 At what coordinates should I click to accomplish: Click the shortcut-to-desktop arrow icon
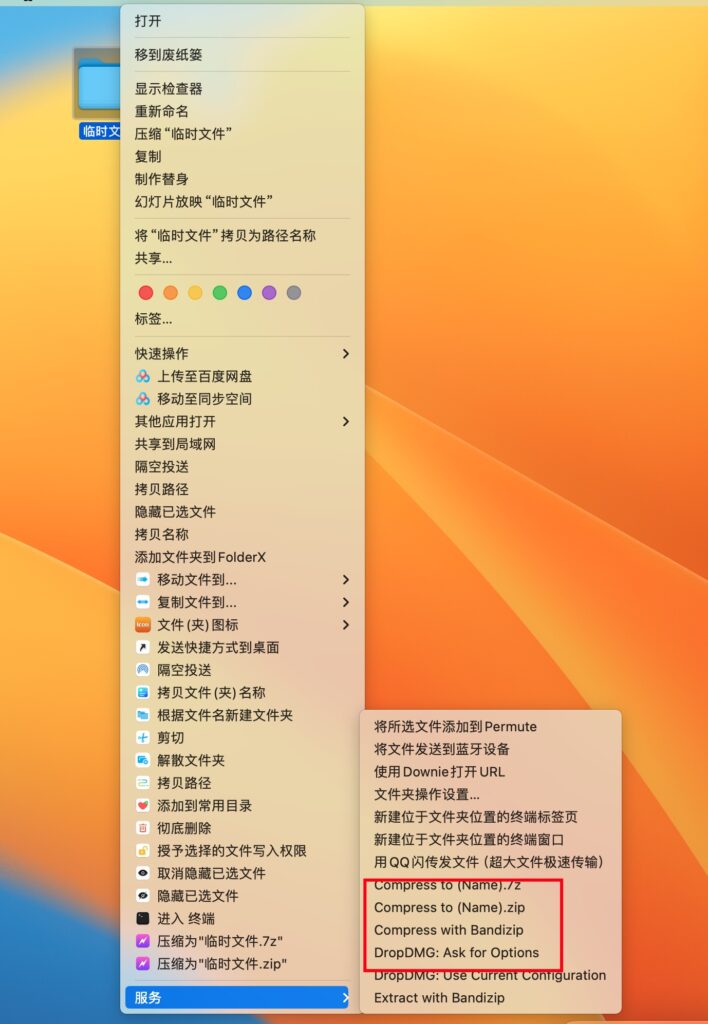[142, 647]
